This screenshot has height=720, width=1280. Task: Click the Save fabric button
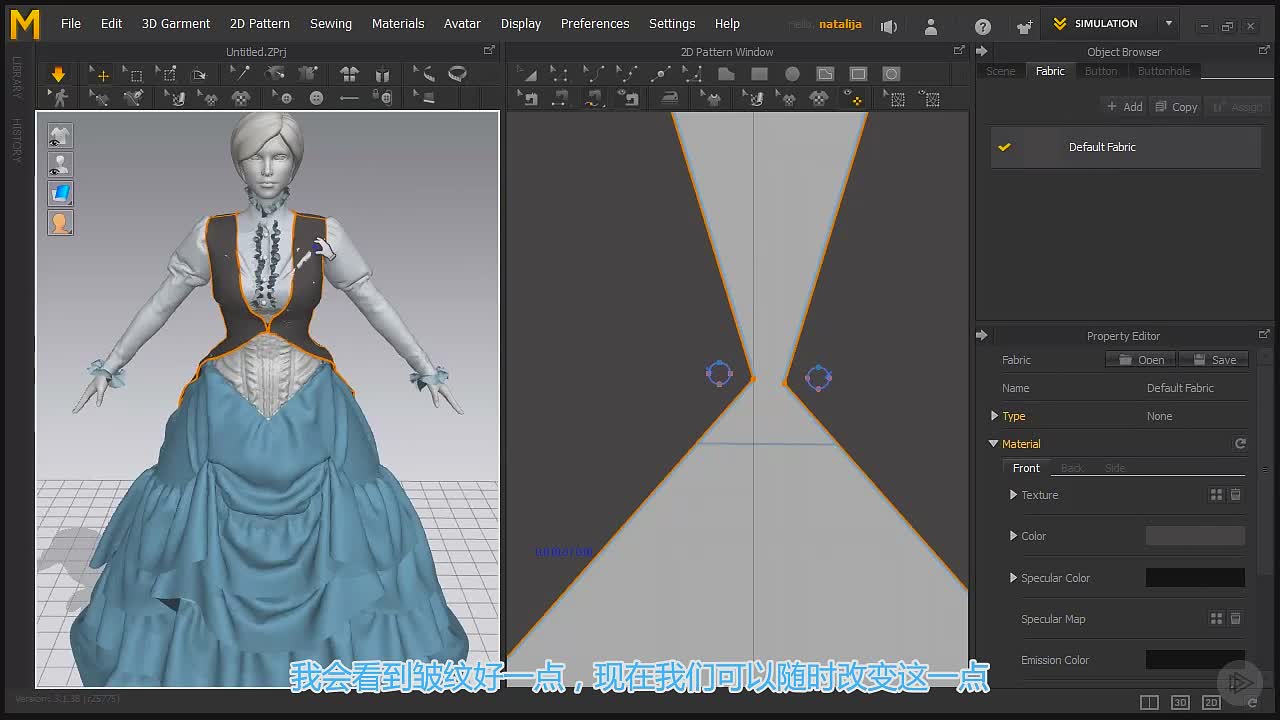point(1214,360)
